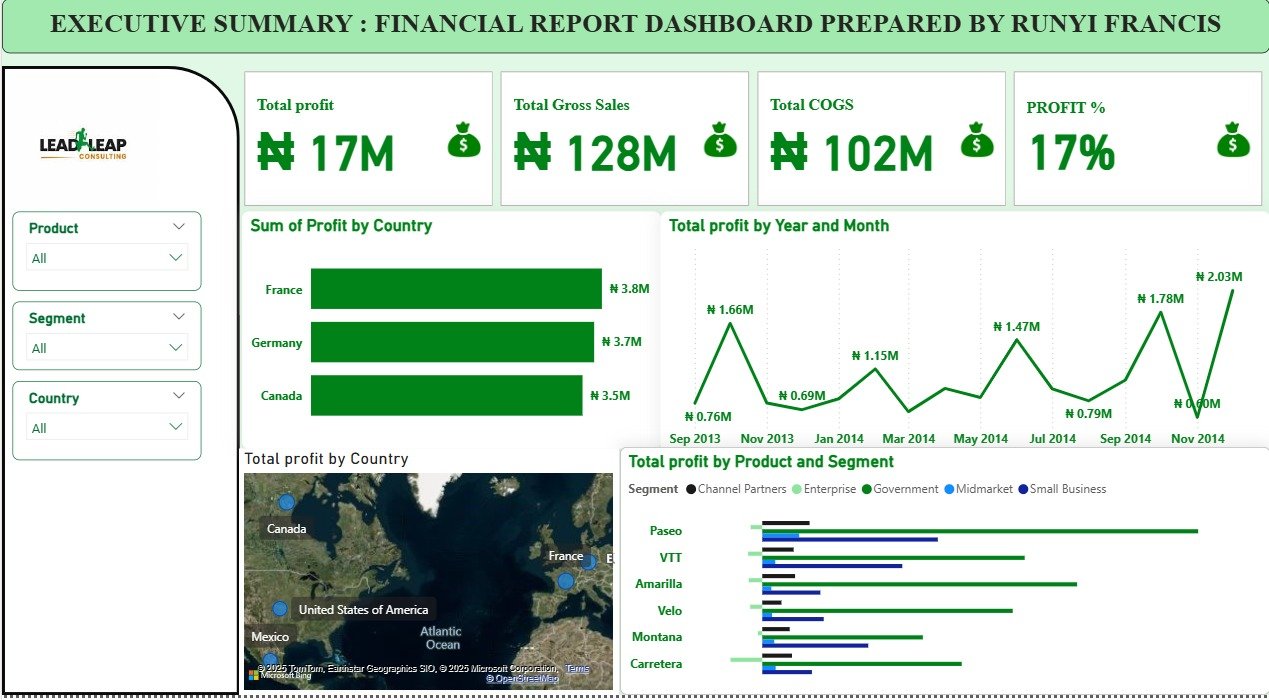Viewport: 1269px width, 700px height.
Task: Collapse the Country slicer header chevron
Action: point(179,396)
